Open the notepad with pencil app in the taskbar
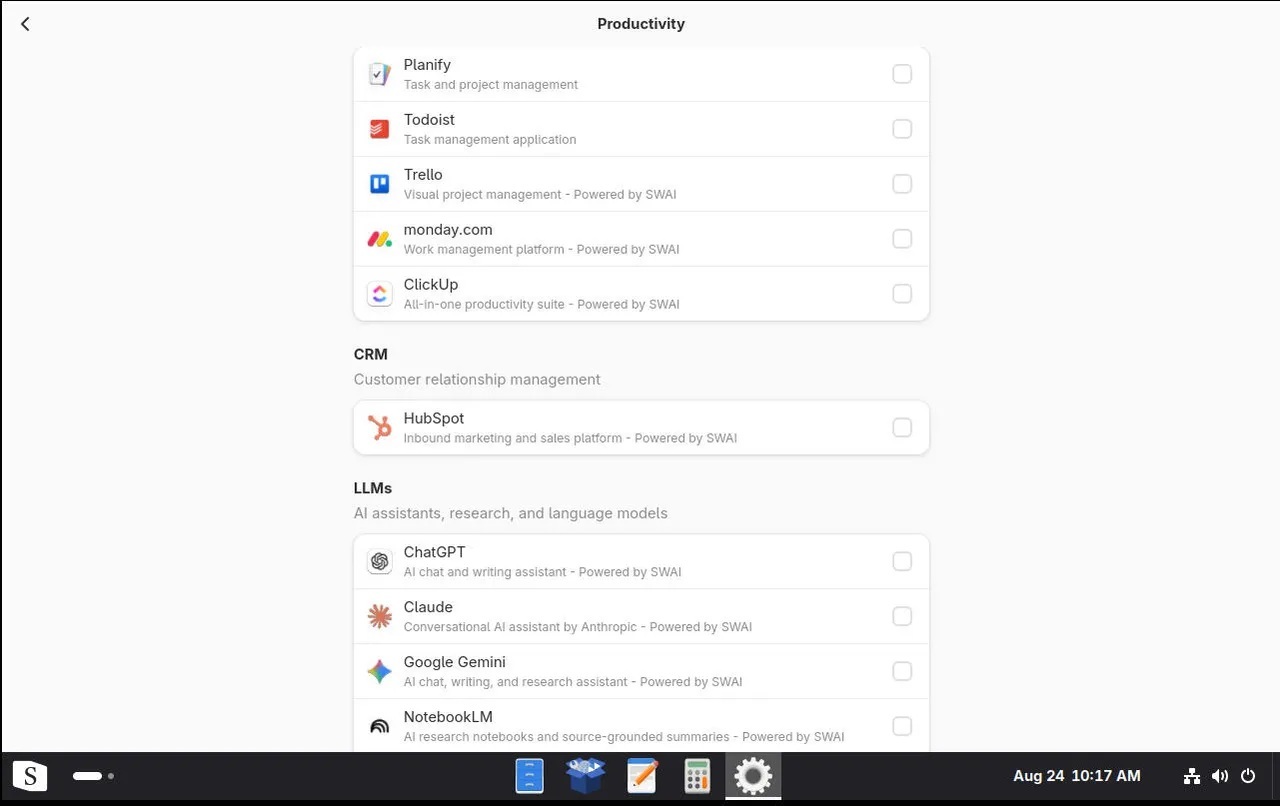Viewport: 1280px width, 806px height. [642, 776]
